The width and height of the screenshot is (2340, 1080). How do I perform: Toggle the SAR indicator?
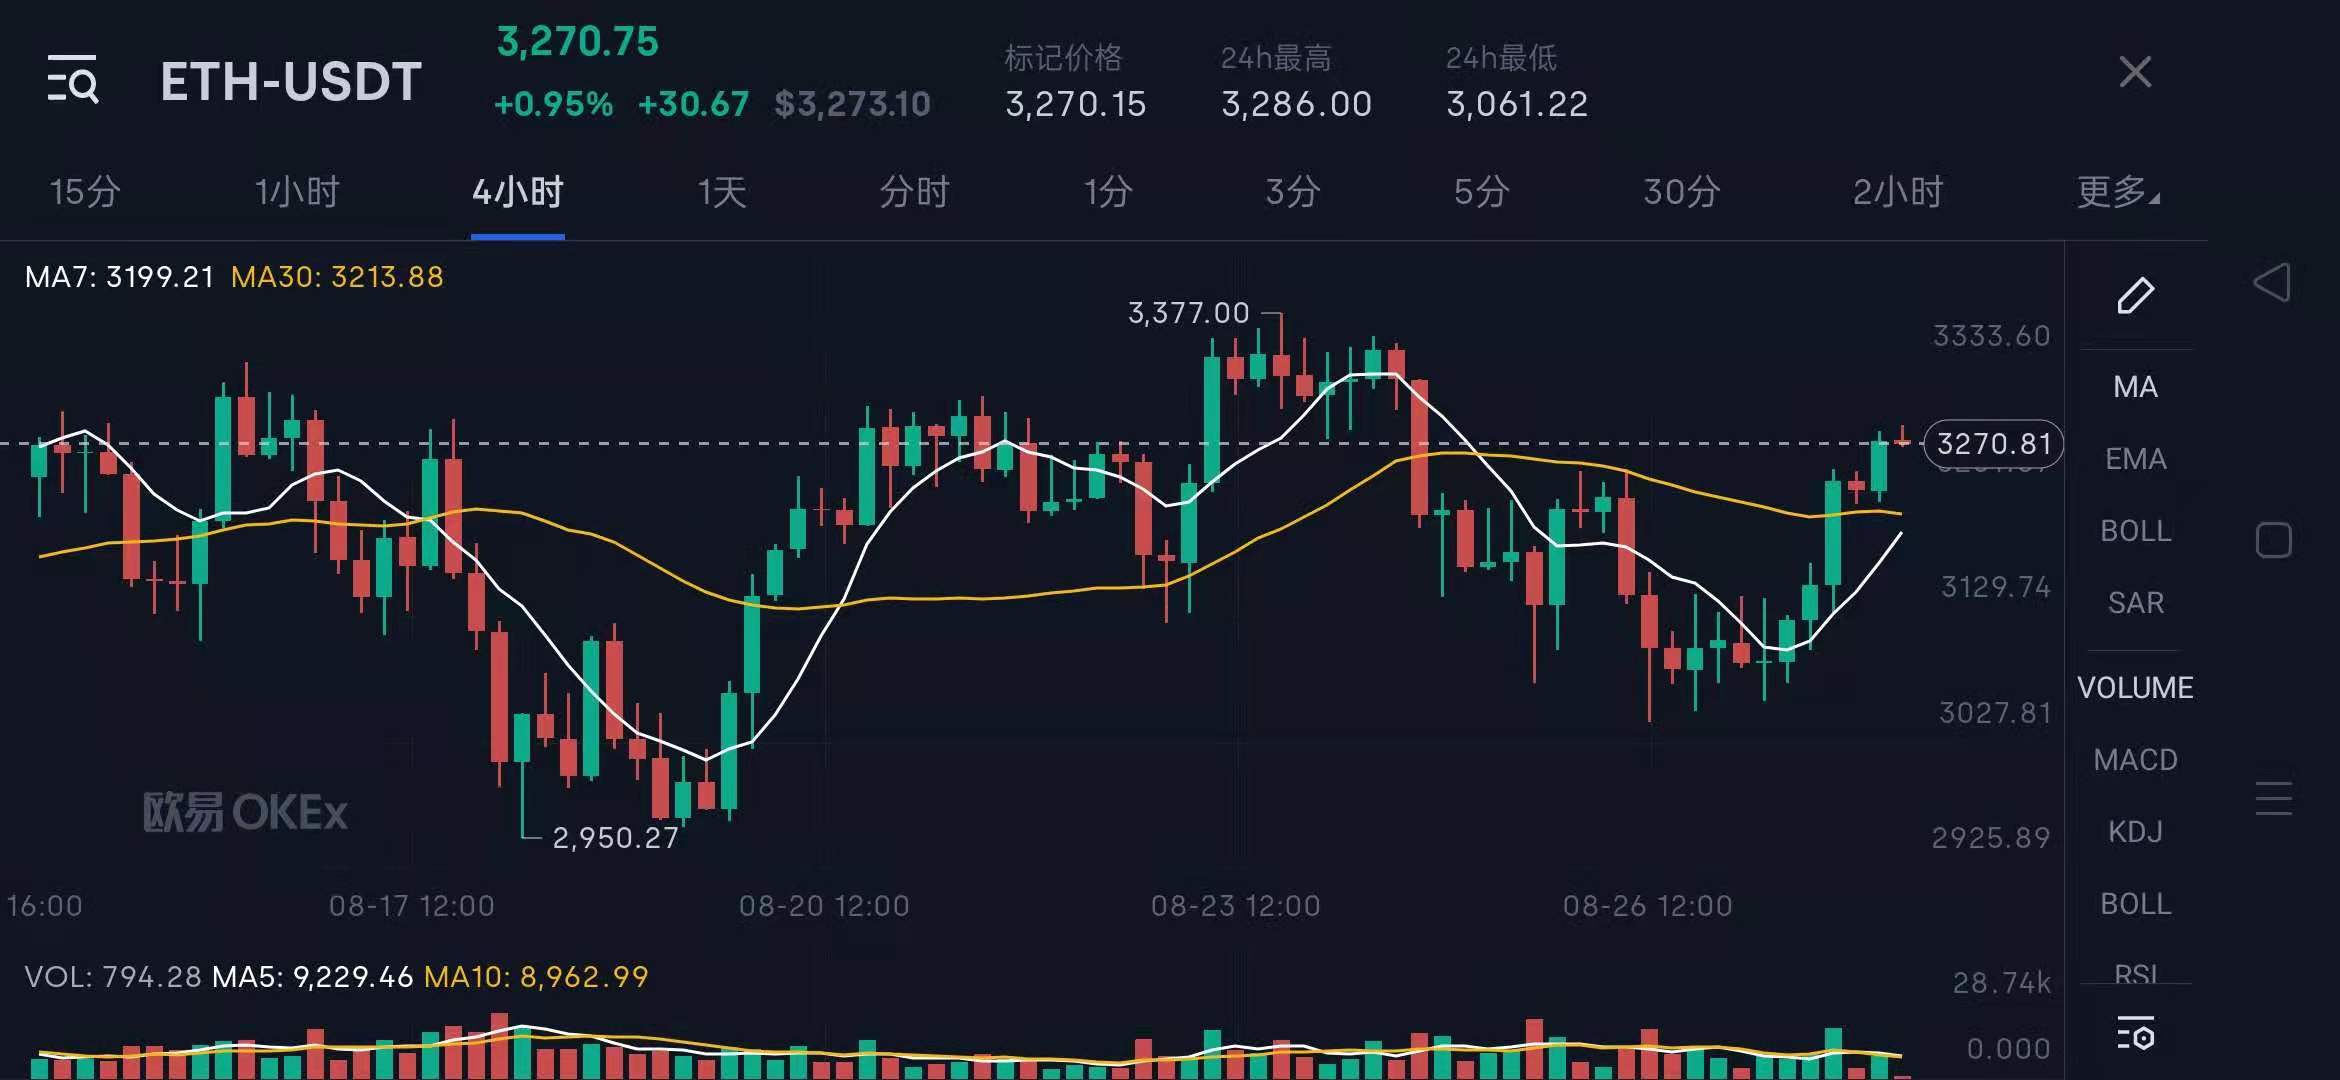coord(2135,603)
